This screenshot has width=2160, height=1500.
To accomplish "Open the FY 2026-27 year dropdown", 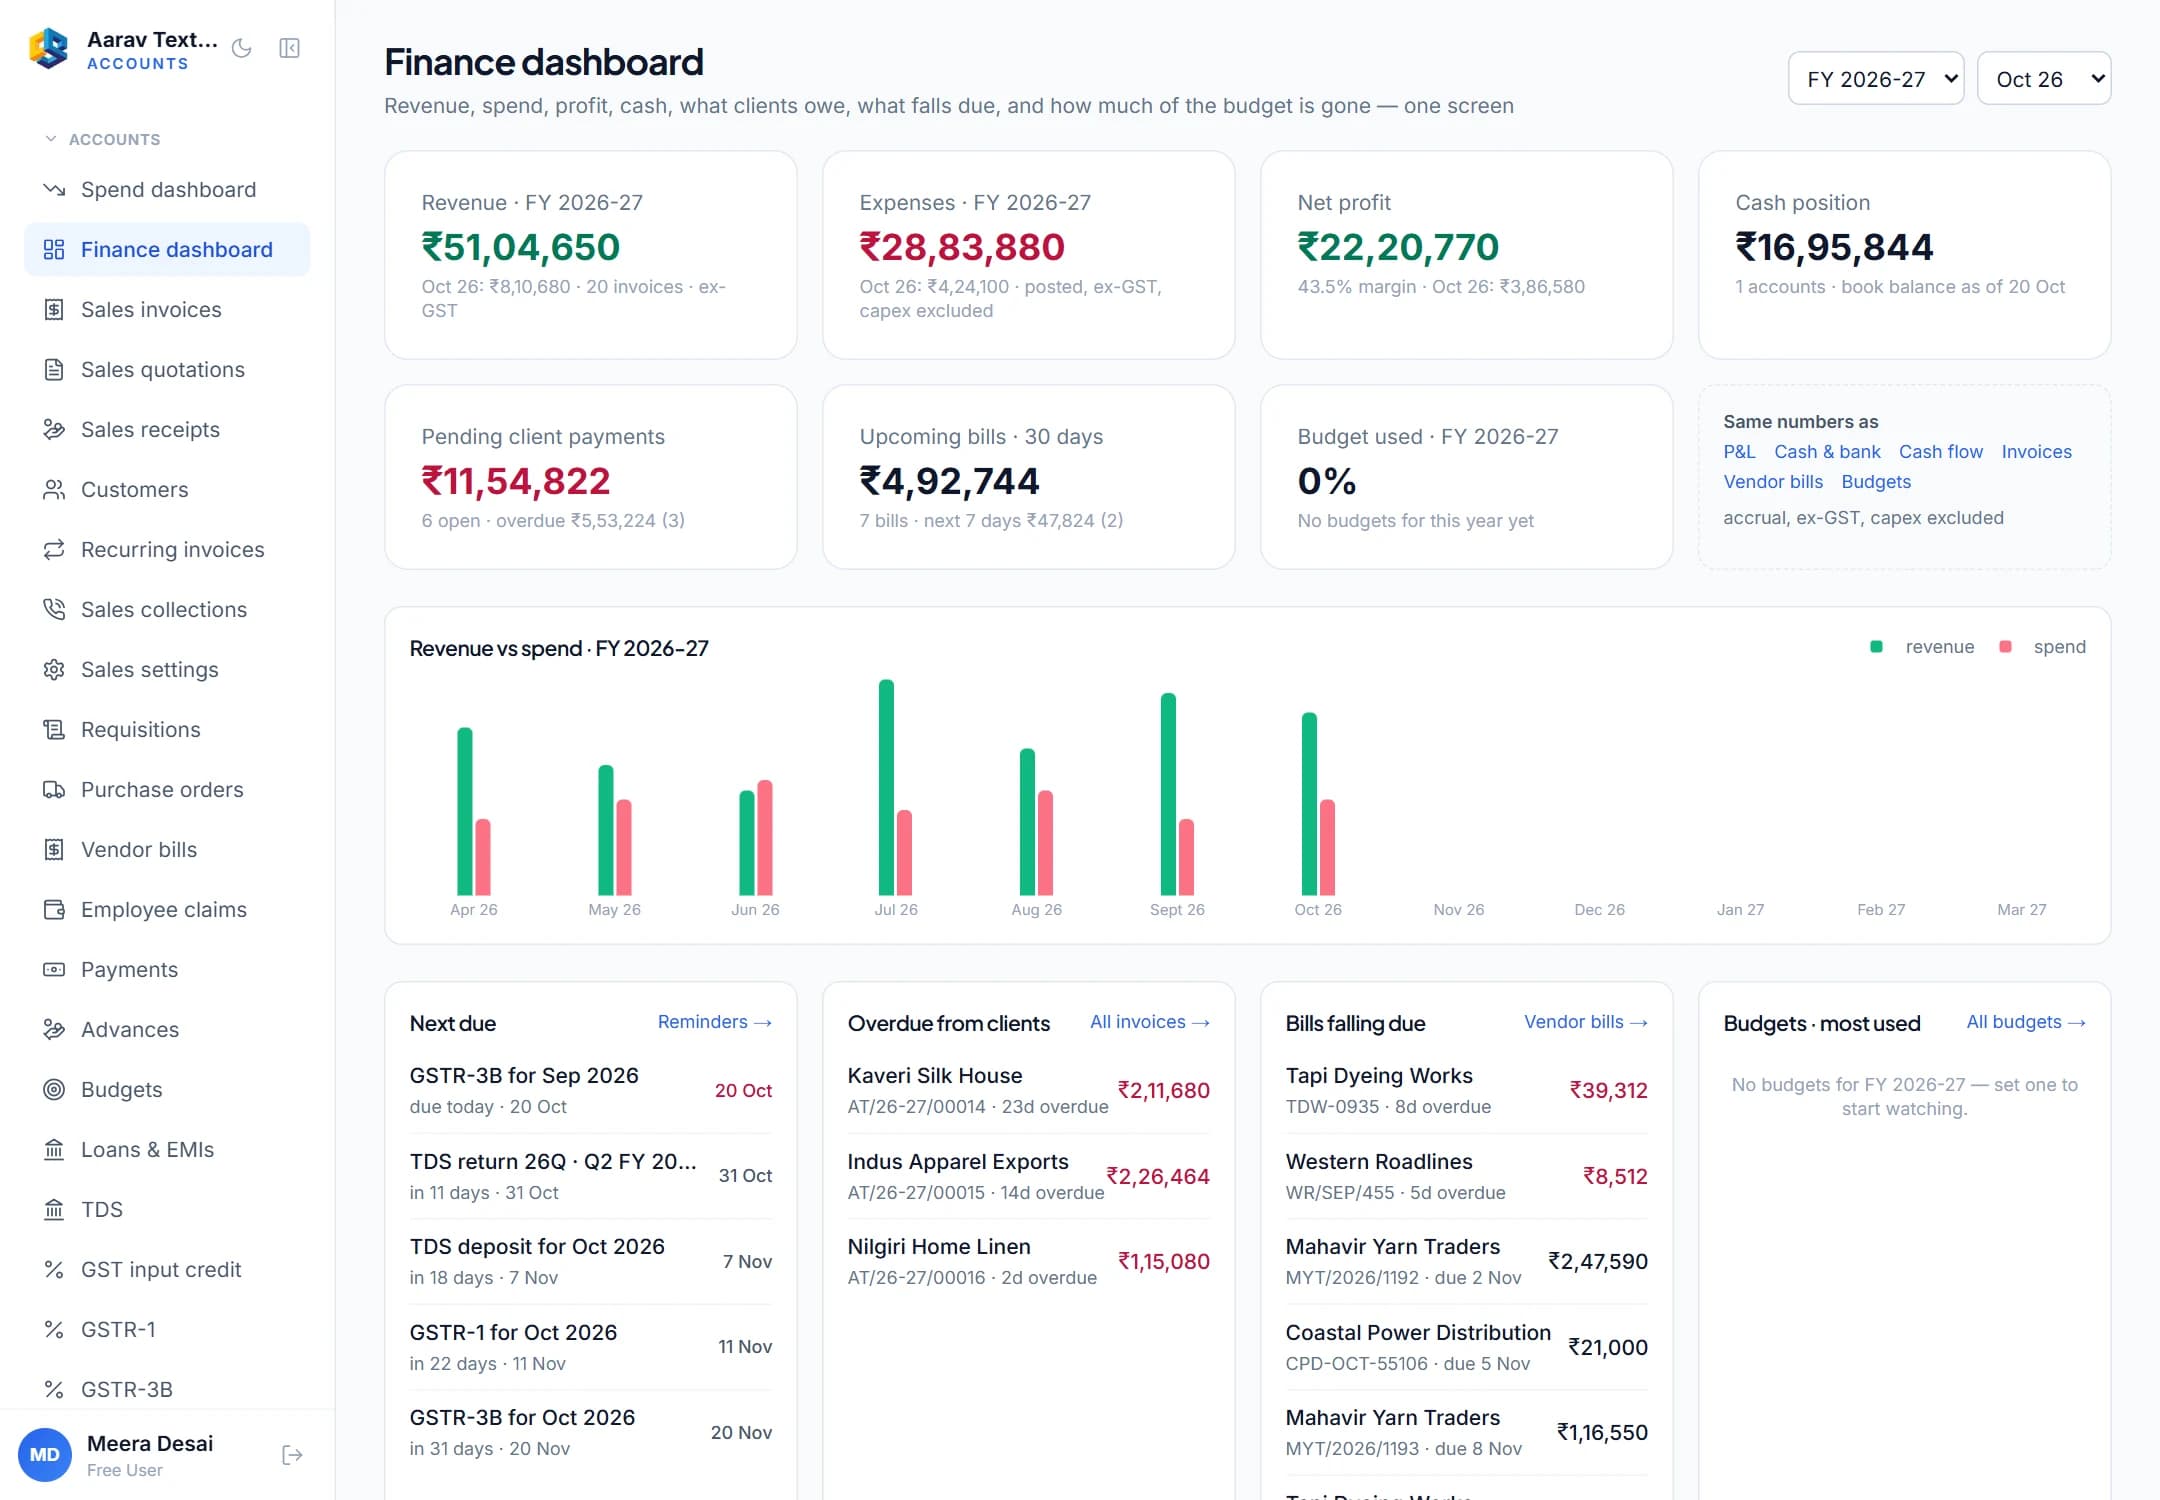I will [1876, 79].
